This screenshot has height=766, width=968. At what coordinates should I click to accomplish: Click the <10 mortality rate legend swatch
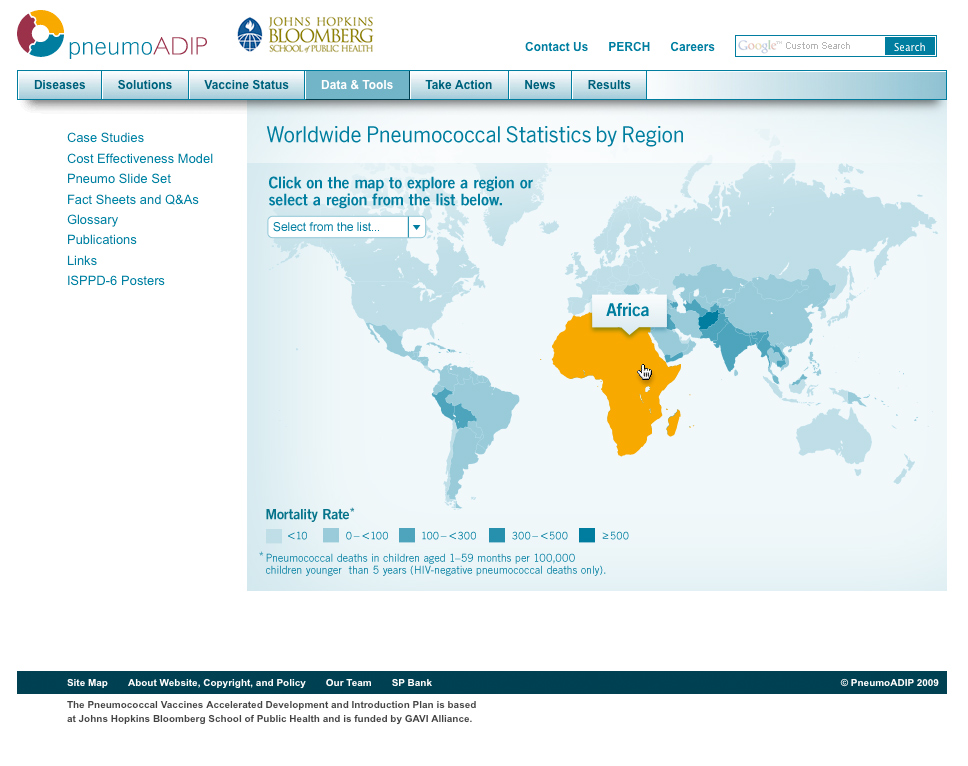coord(274,535)
